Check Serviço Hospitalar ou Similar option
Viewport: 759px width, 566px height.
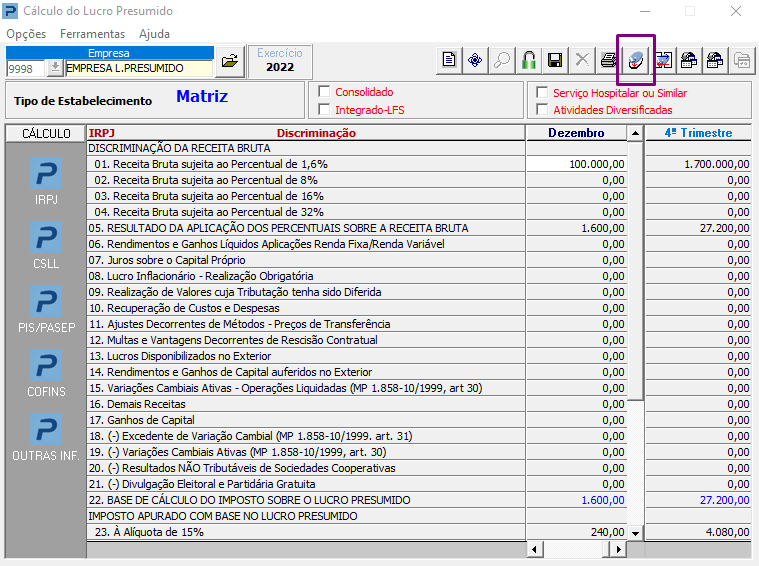542,92
